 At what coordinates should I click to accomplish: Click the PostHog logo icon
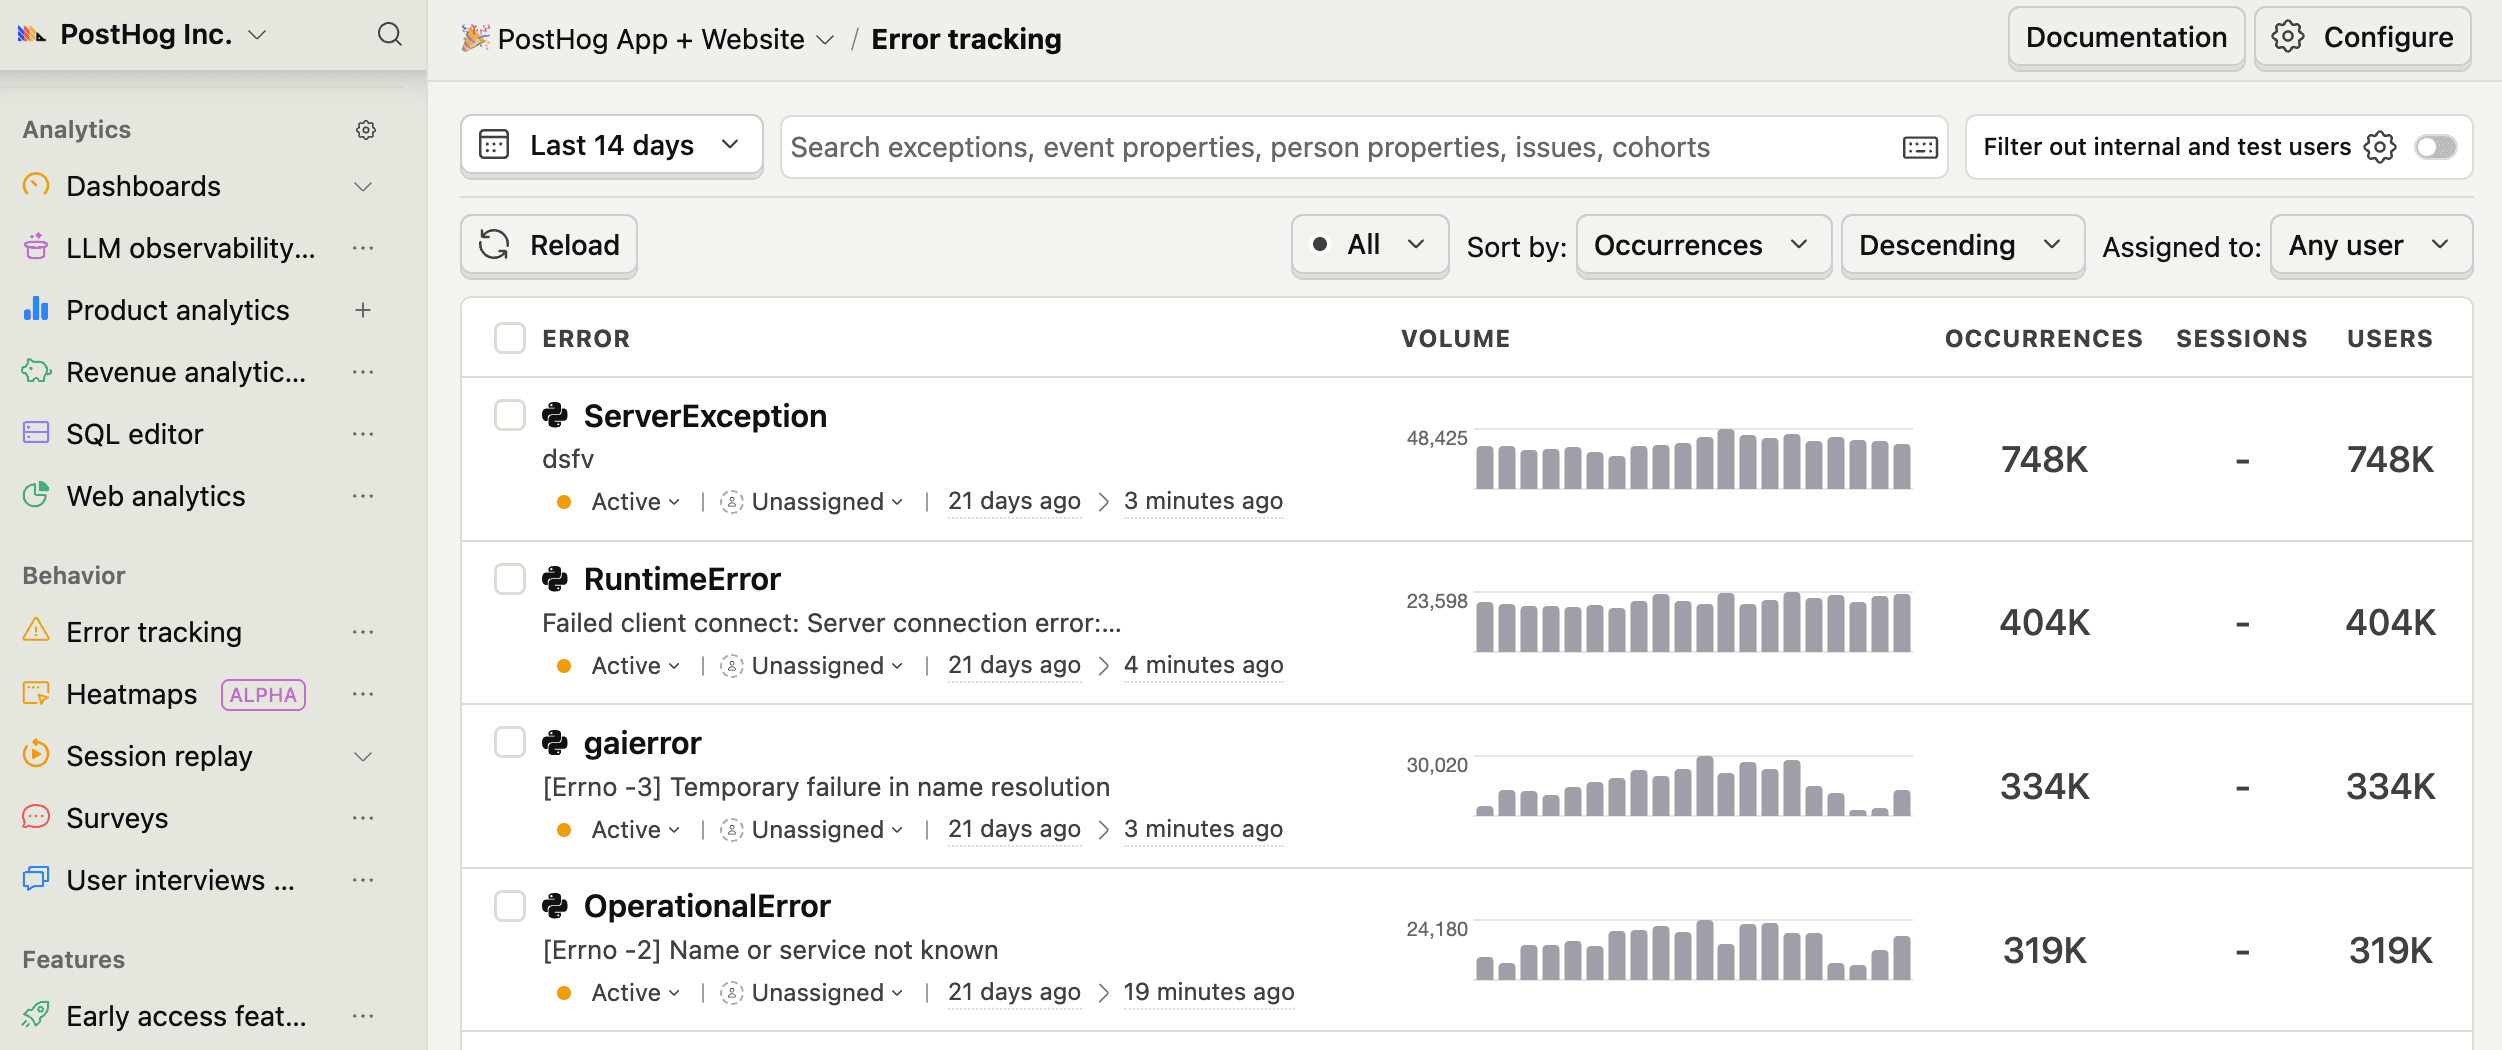pos(32,35)
